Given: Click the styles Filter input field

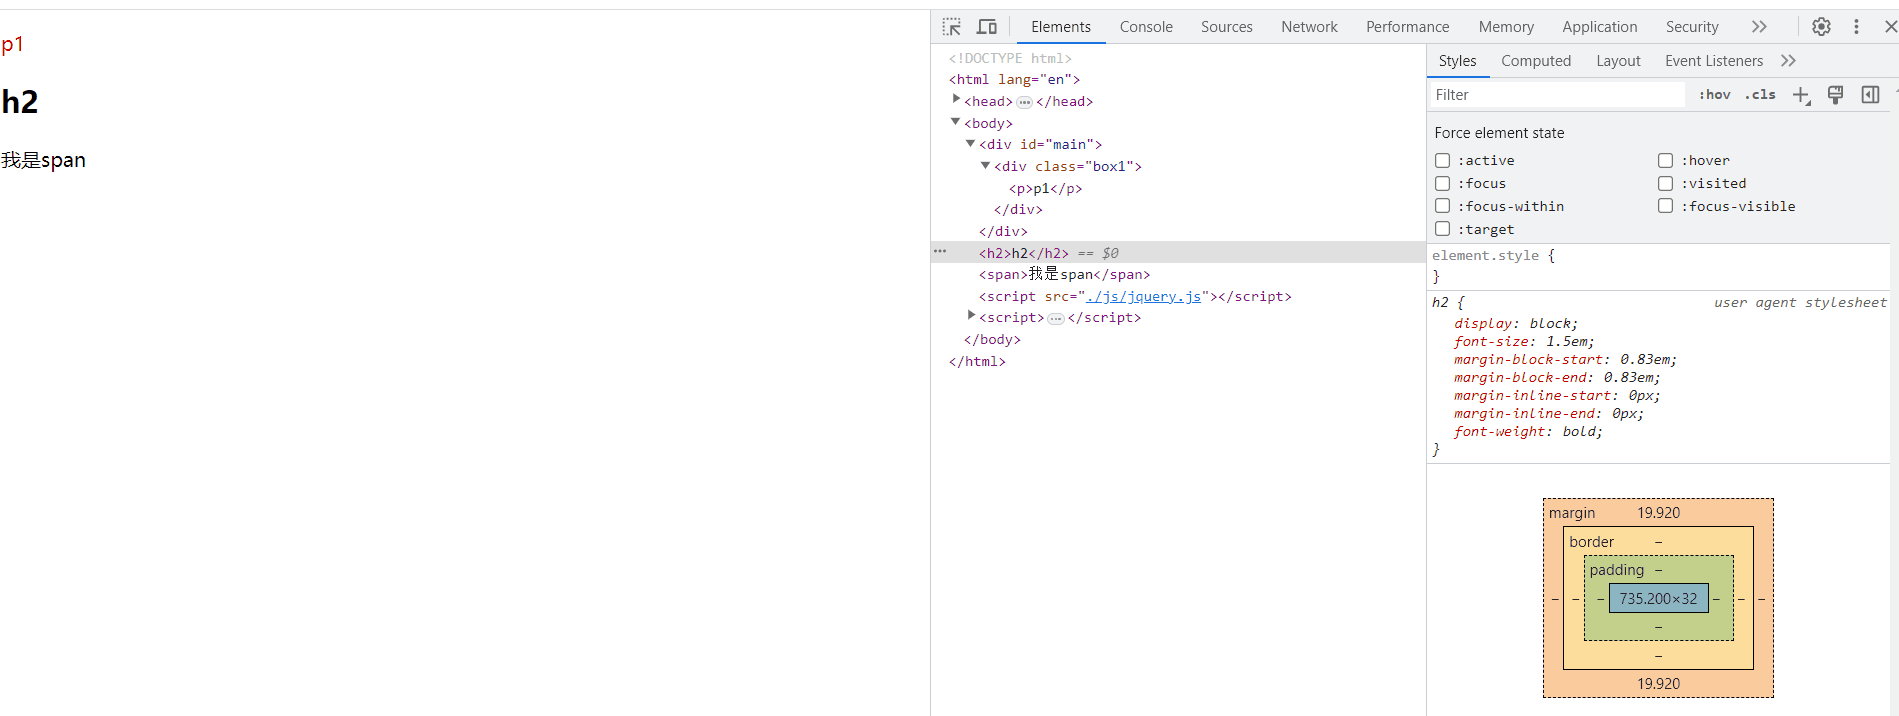Looking at the screenshot, I should [1557, 95].
